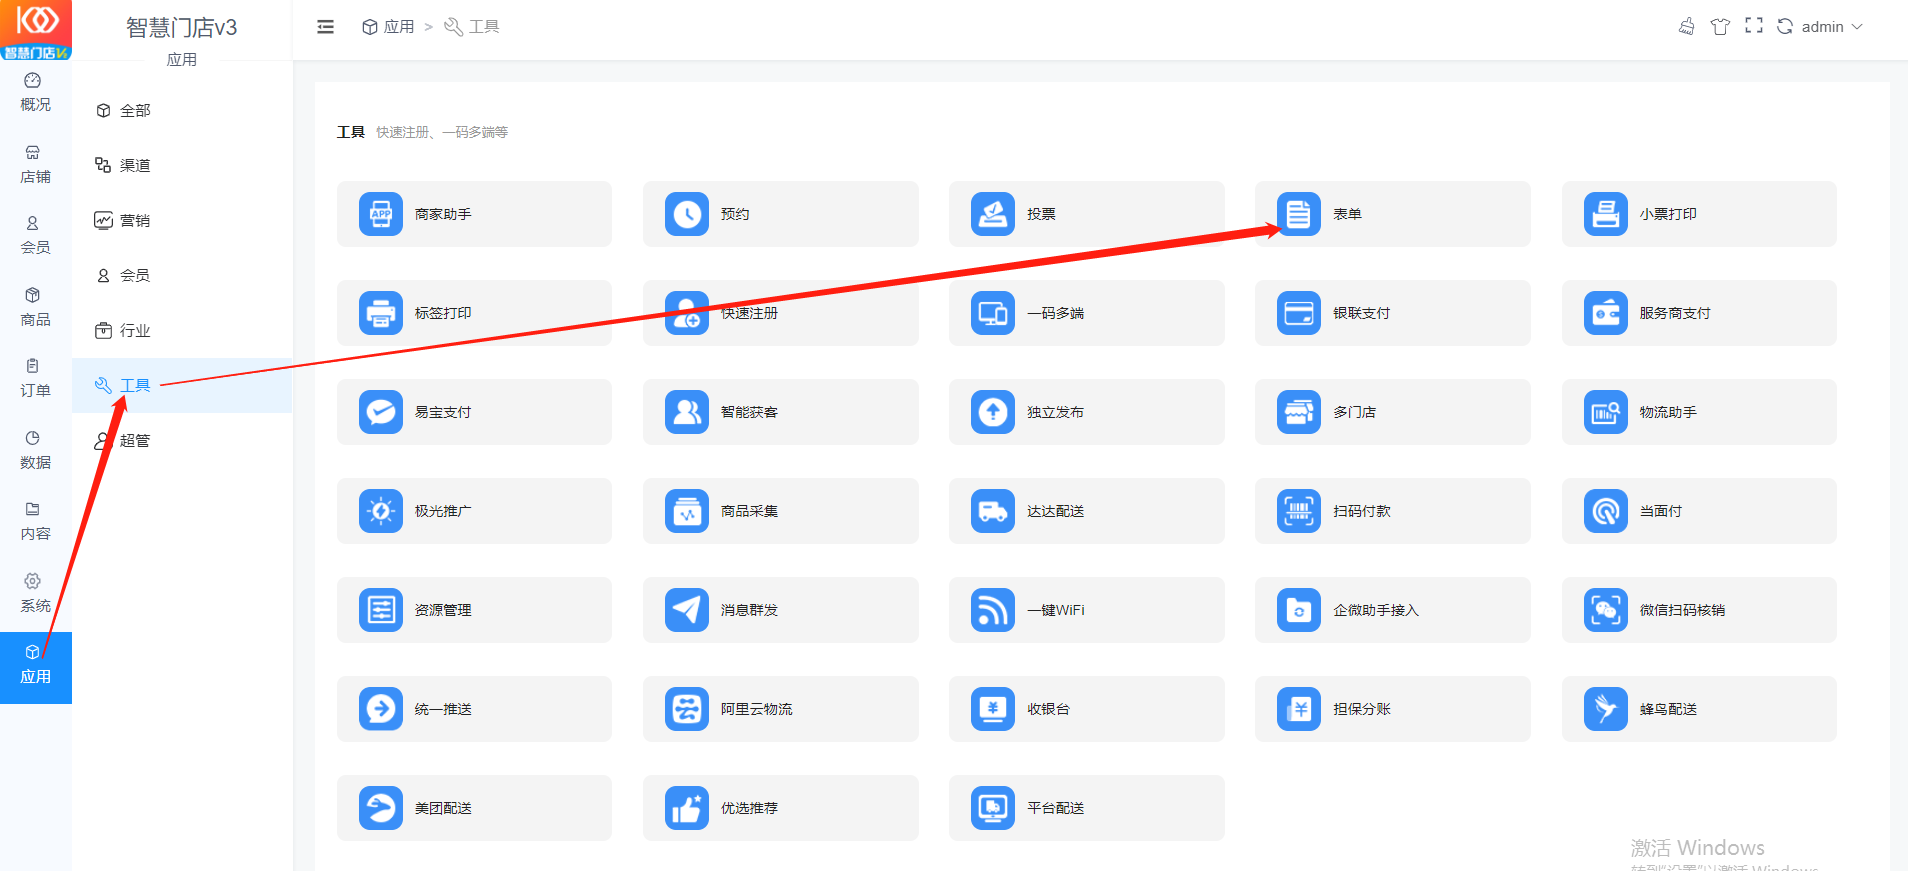1908x871 pixels.
Task: Open the 多门店 shop icon
Action: coord(1299,412)
